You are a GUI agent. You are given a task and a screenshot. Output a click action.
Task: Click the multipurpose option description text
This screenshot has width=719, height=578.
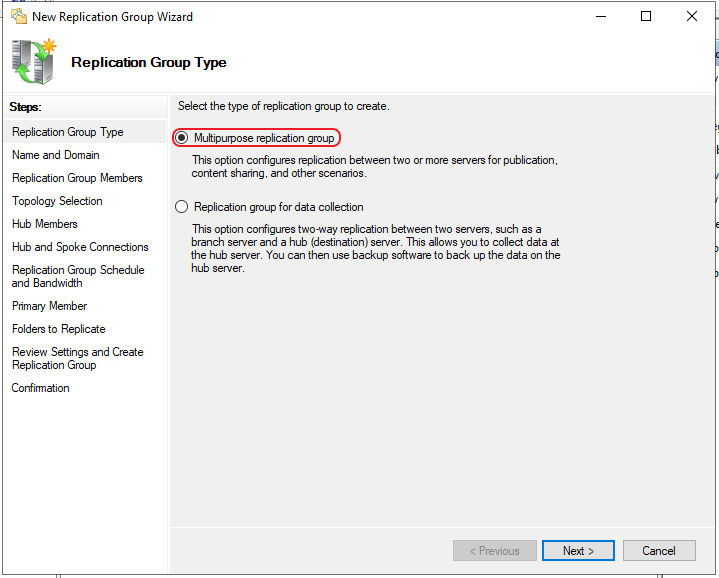[x=374, y=166]
